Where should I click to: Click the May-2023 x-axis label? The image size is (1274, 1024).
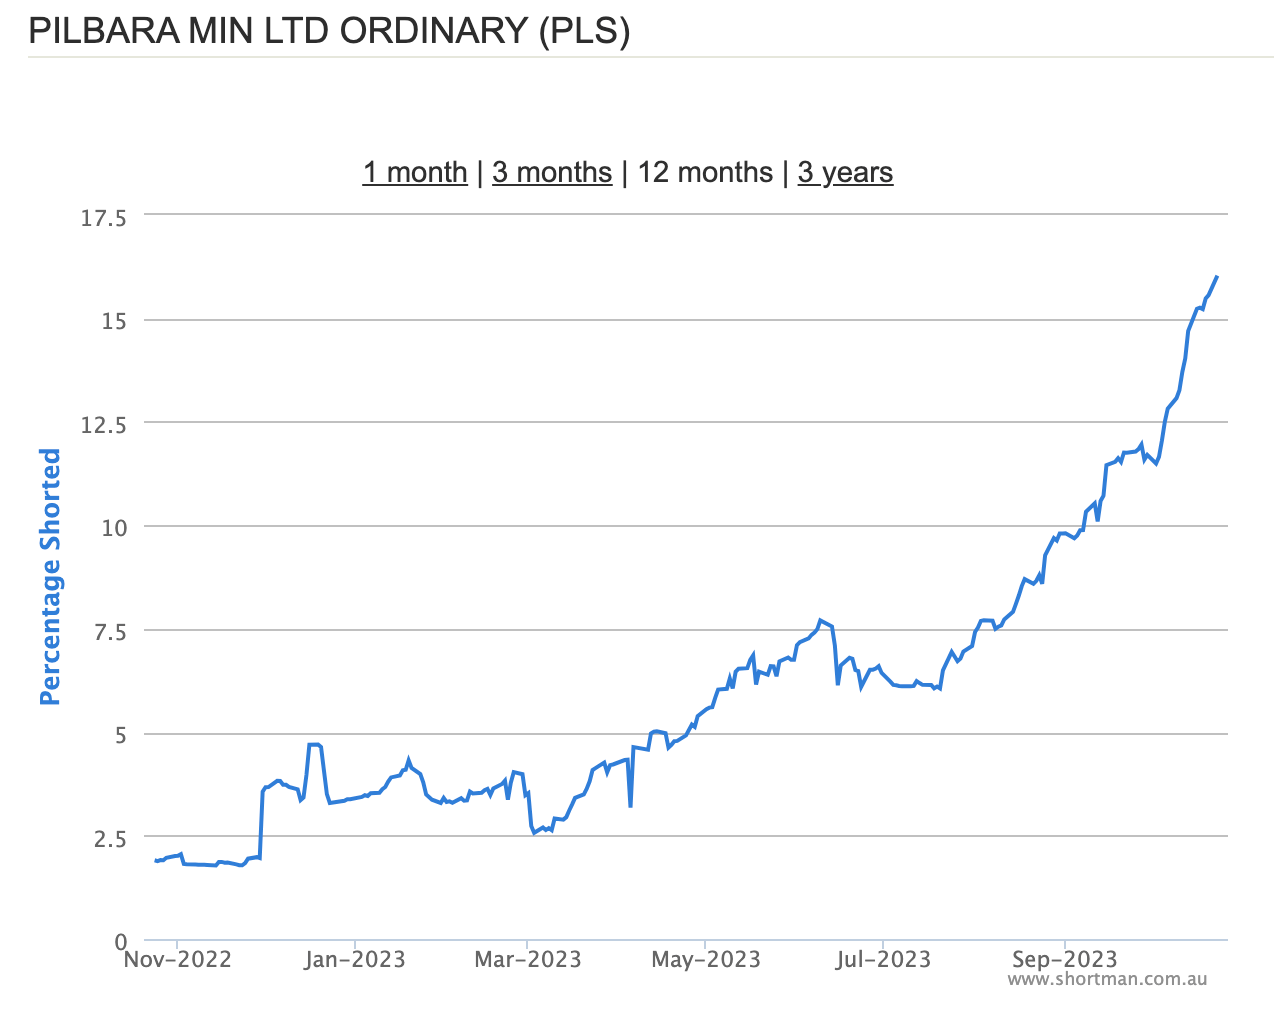706,960
